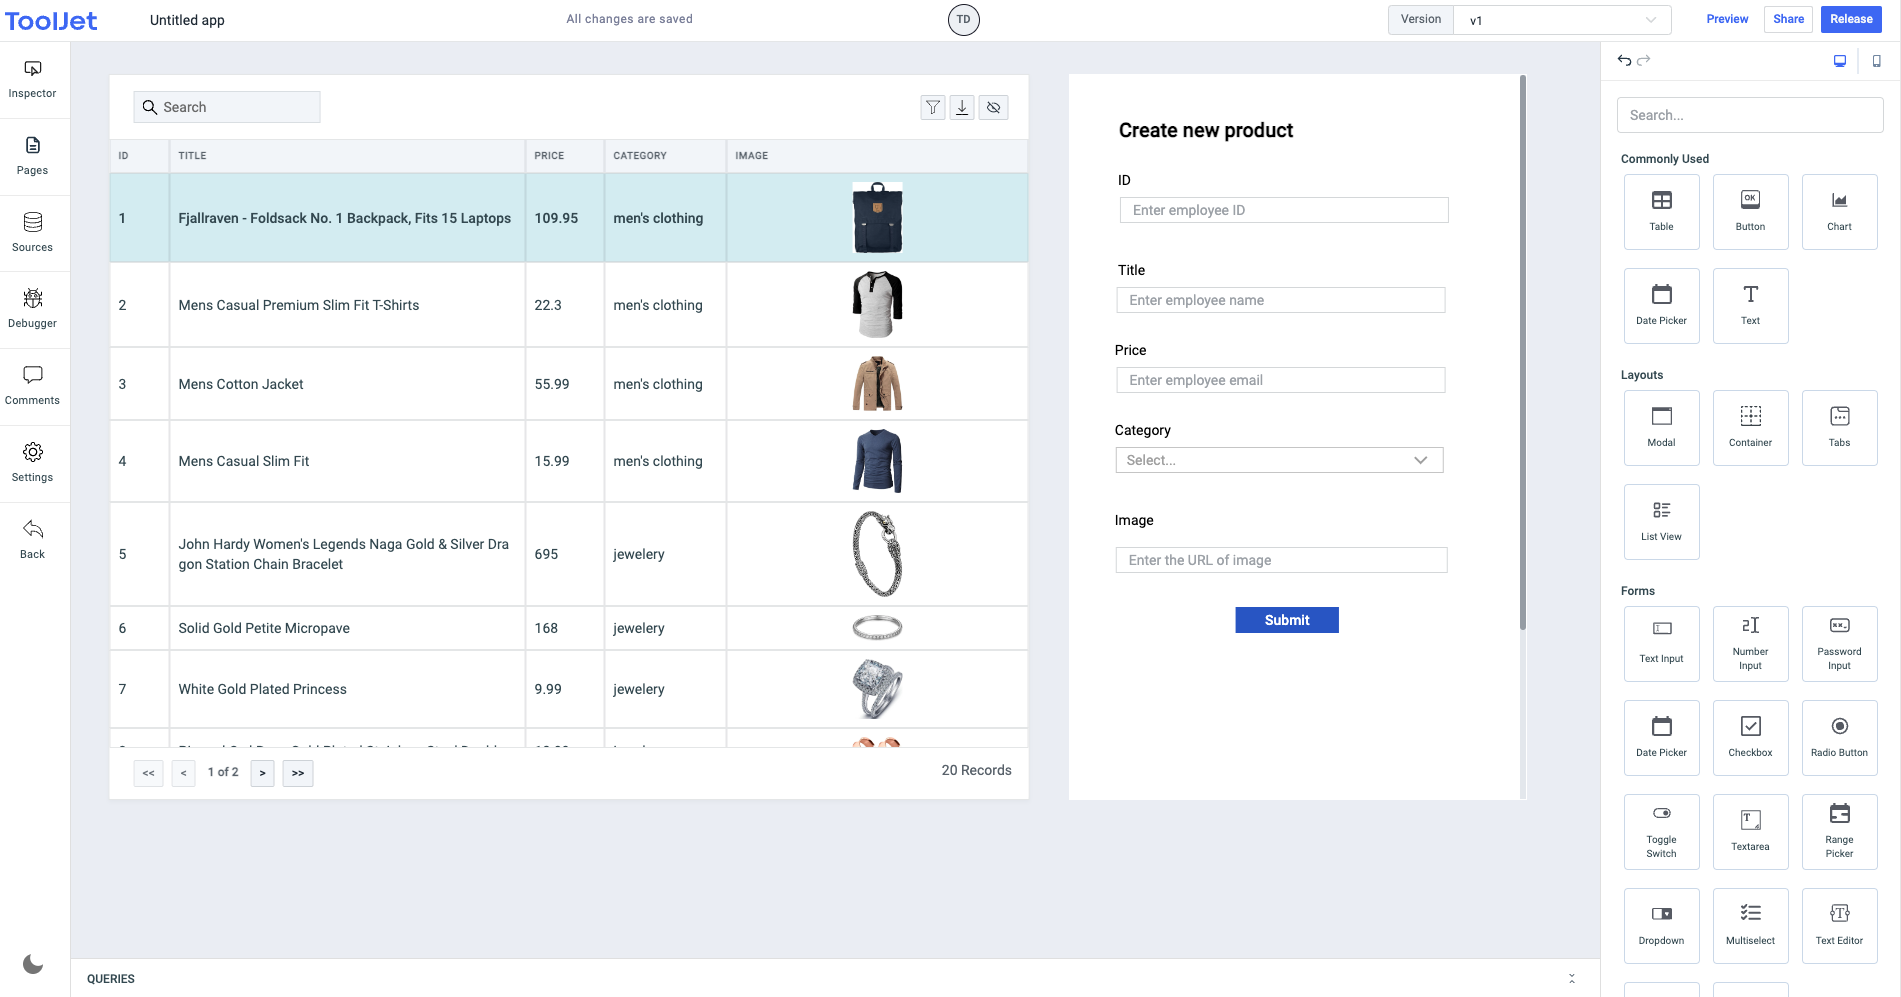The image size is (1901, 997).
Task: Download table data with the download icon
Action: 962,107
